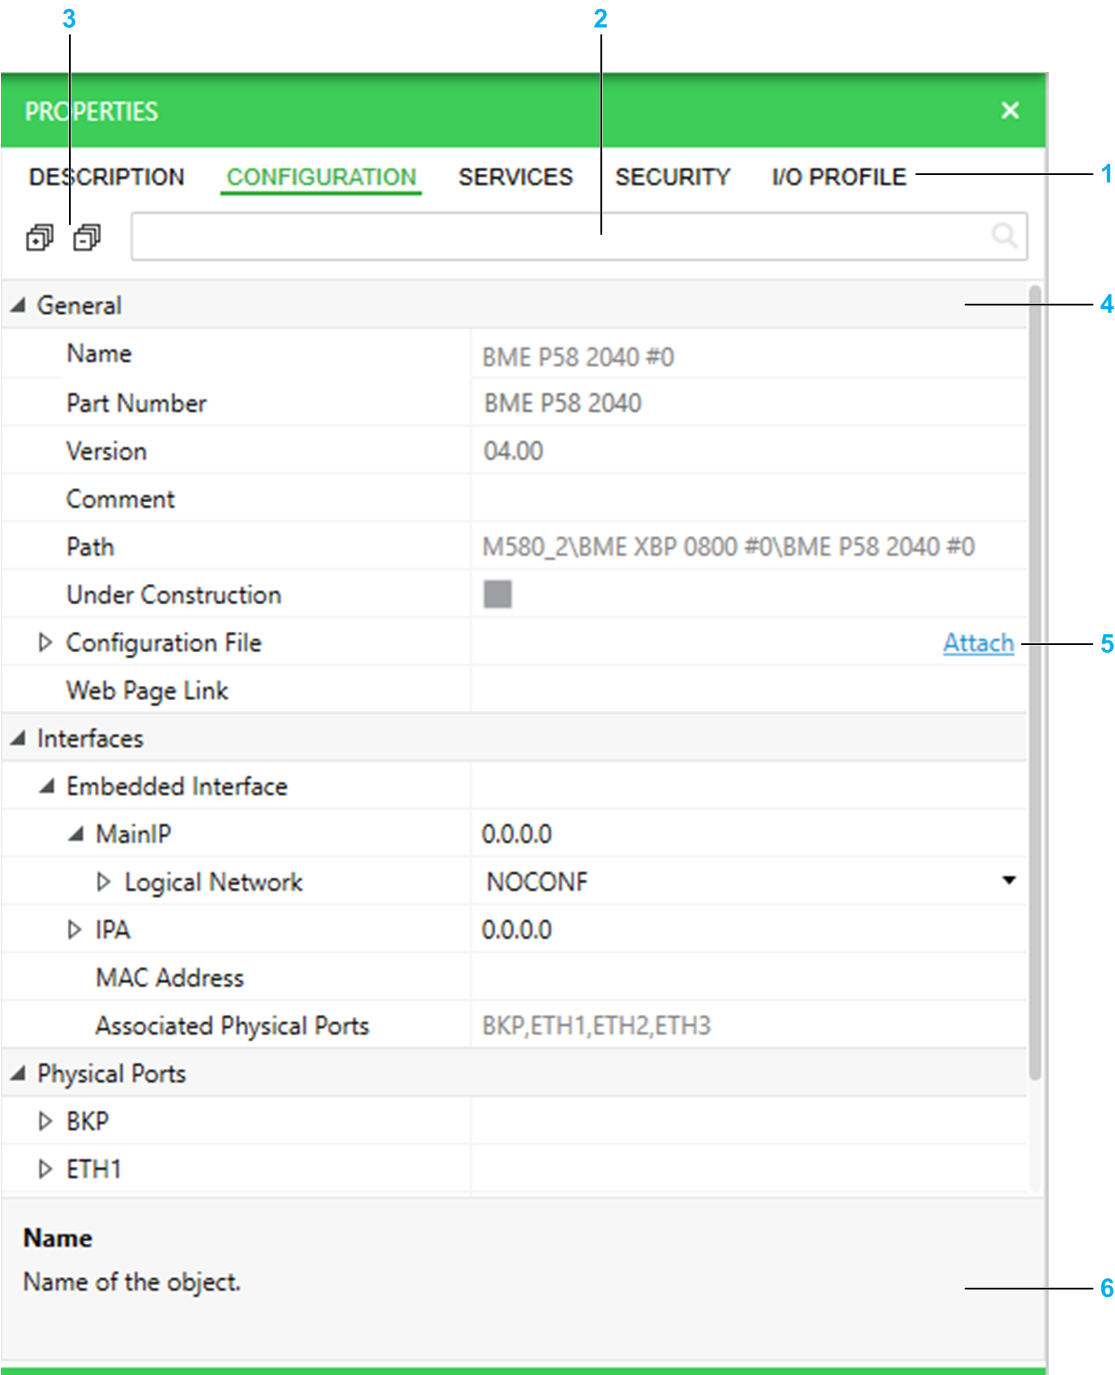This screenshot has height=1375, width=1115.
Task: Expand the Logical Network node
Action: 103,882
